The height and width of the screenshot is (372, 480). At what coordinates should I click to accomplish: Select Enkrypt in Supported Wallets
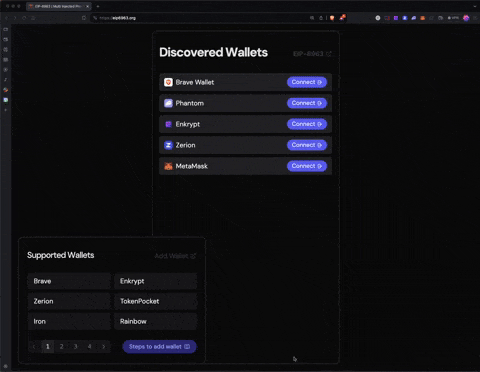155,281
